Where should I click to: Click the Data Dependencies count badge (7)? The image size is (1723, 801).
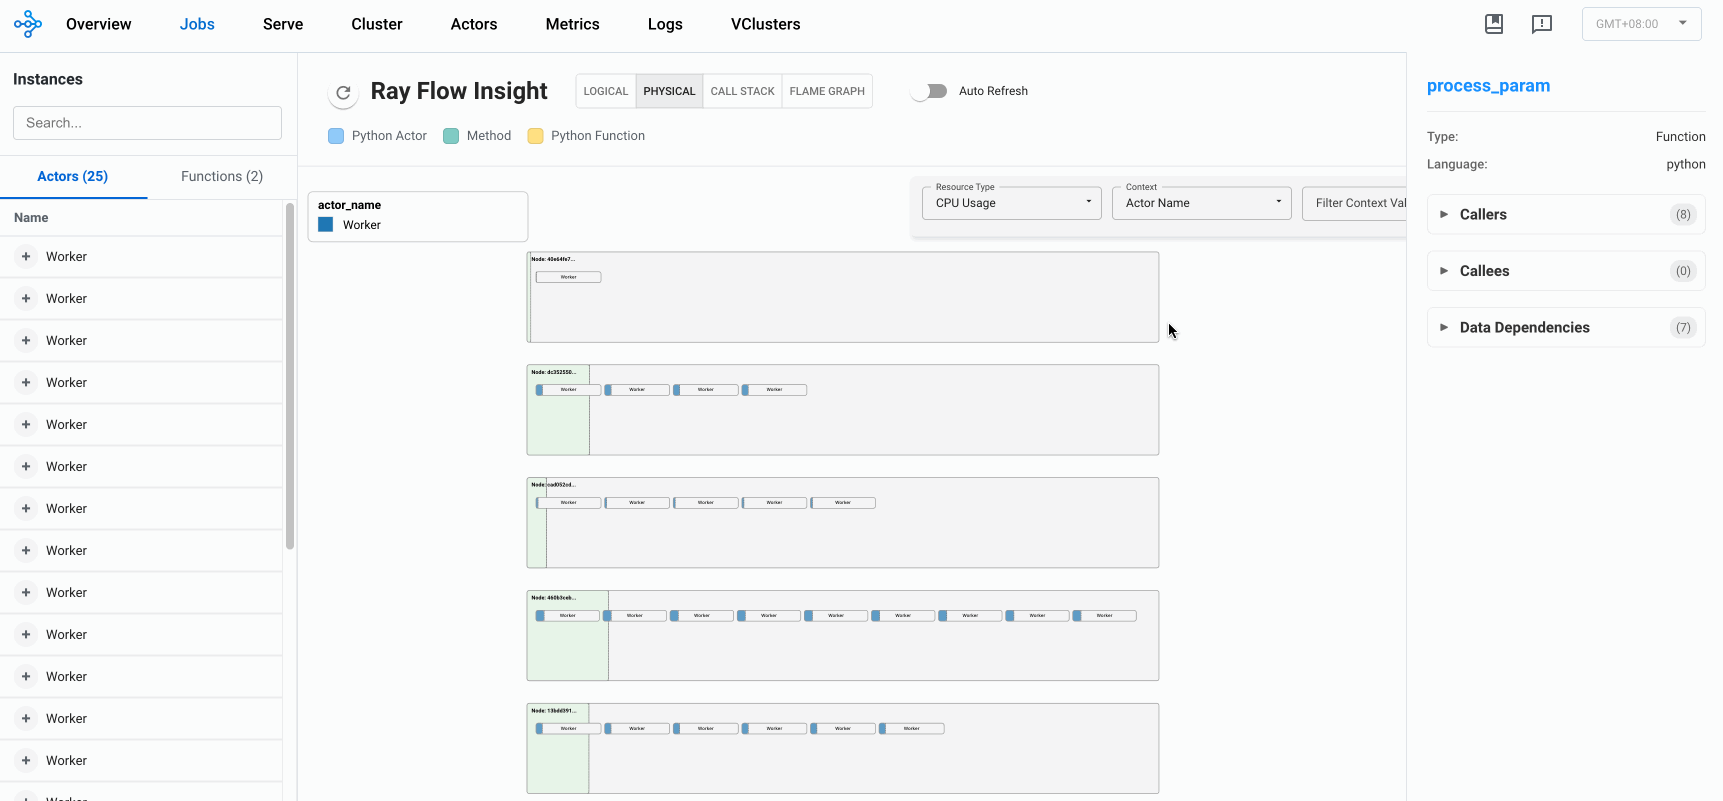(x=1683, y=327)
